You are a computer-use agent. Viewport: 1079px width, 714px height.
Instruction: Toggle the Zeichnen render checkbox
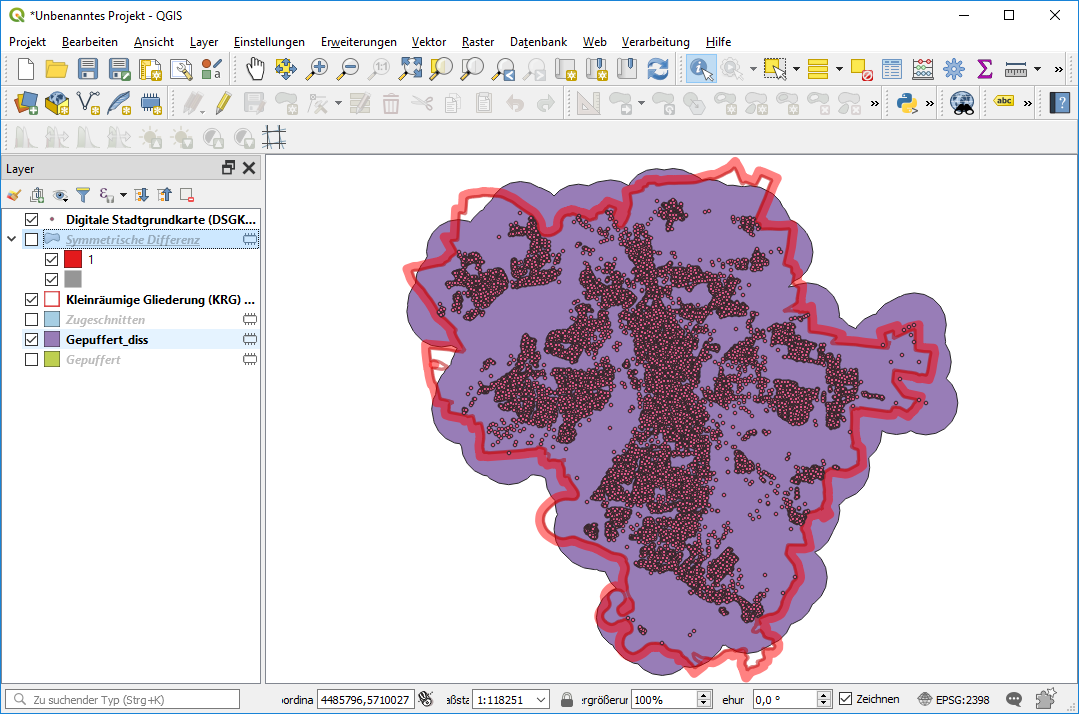(846, 699)
